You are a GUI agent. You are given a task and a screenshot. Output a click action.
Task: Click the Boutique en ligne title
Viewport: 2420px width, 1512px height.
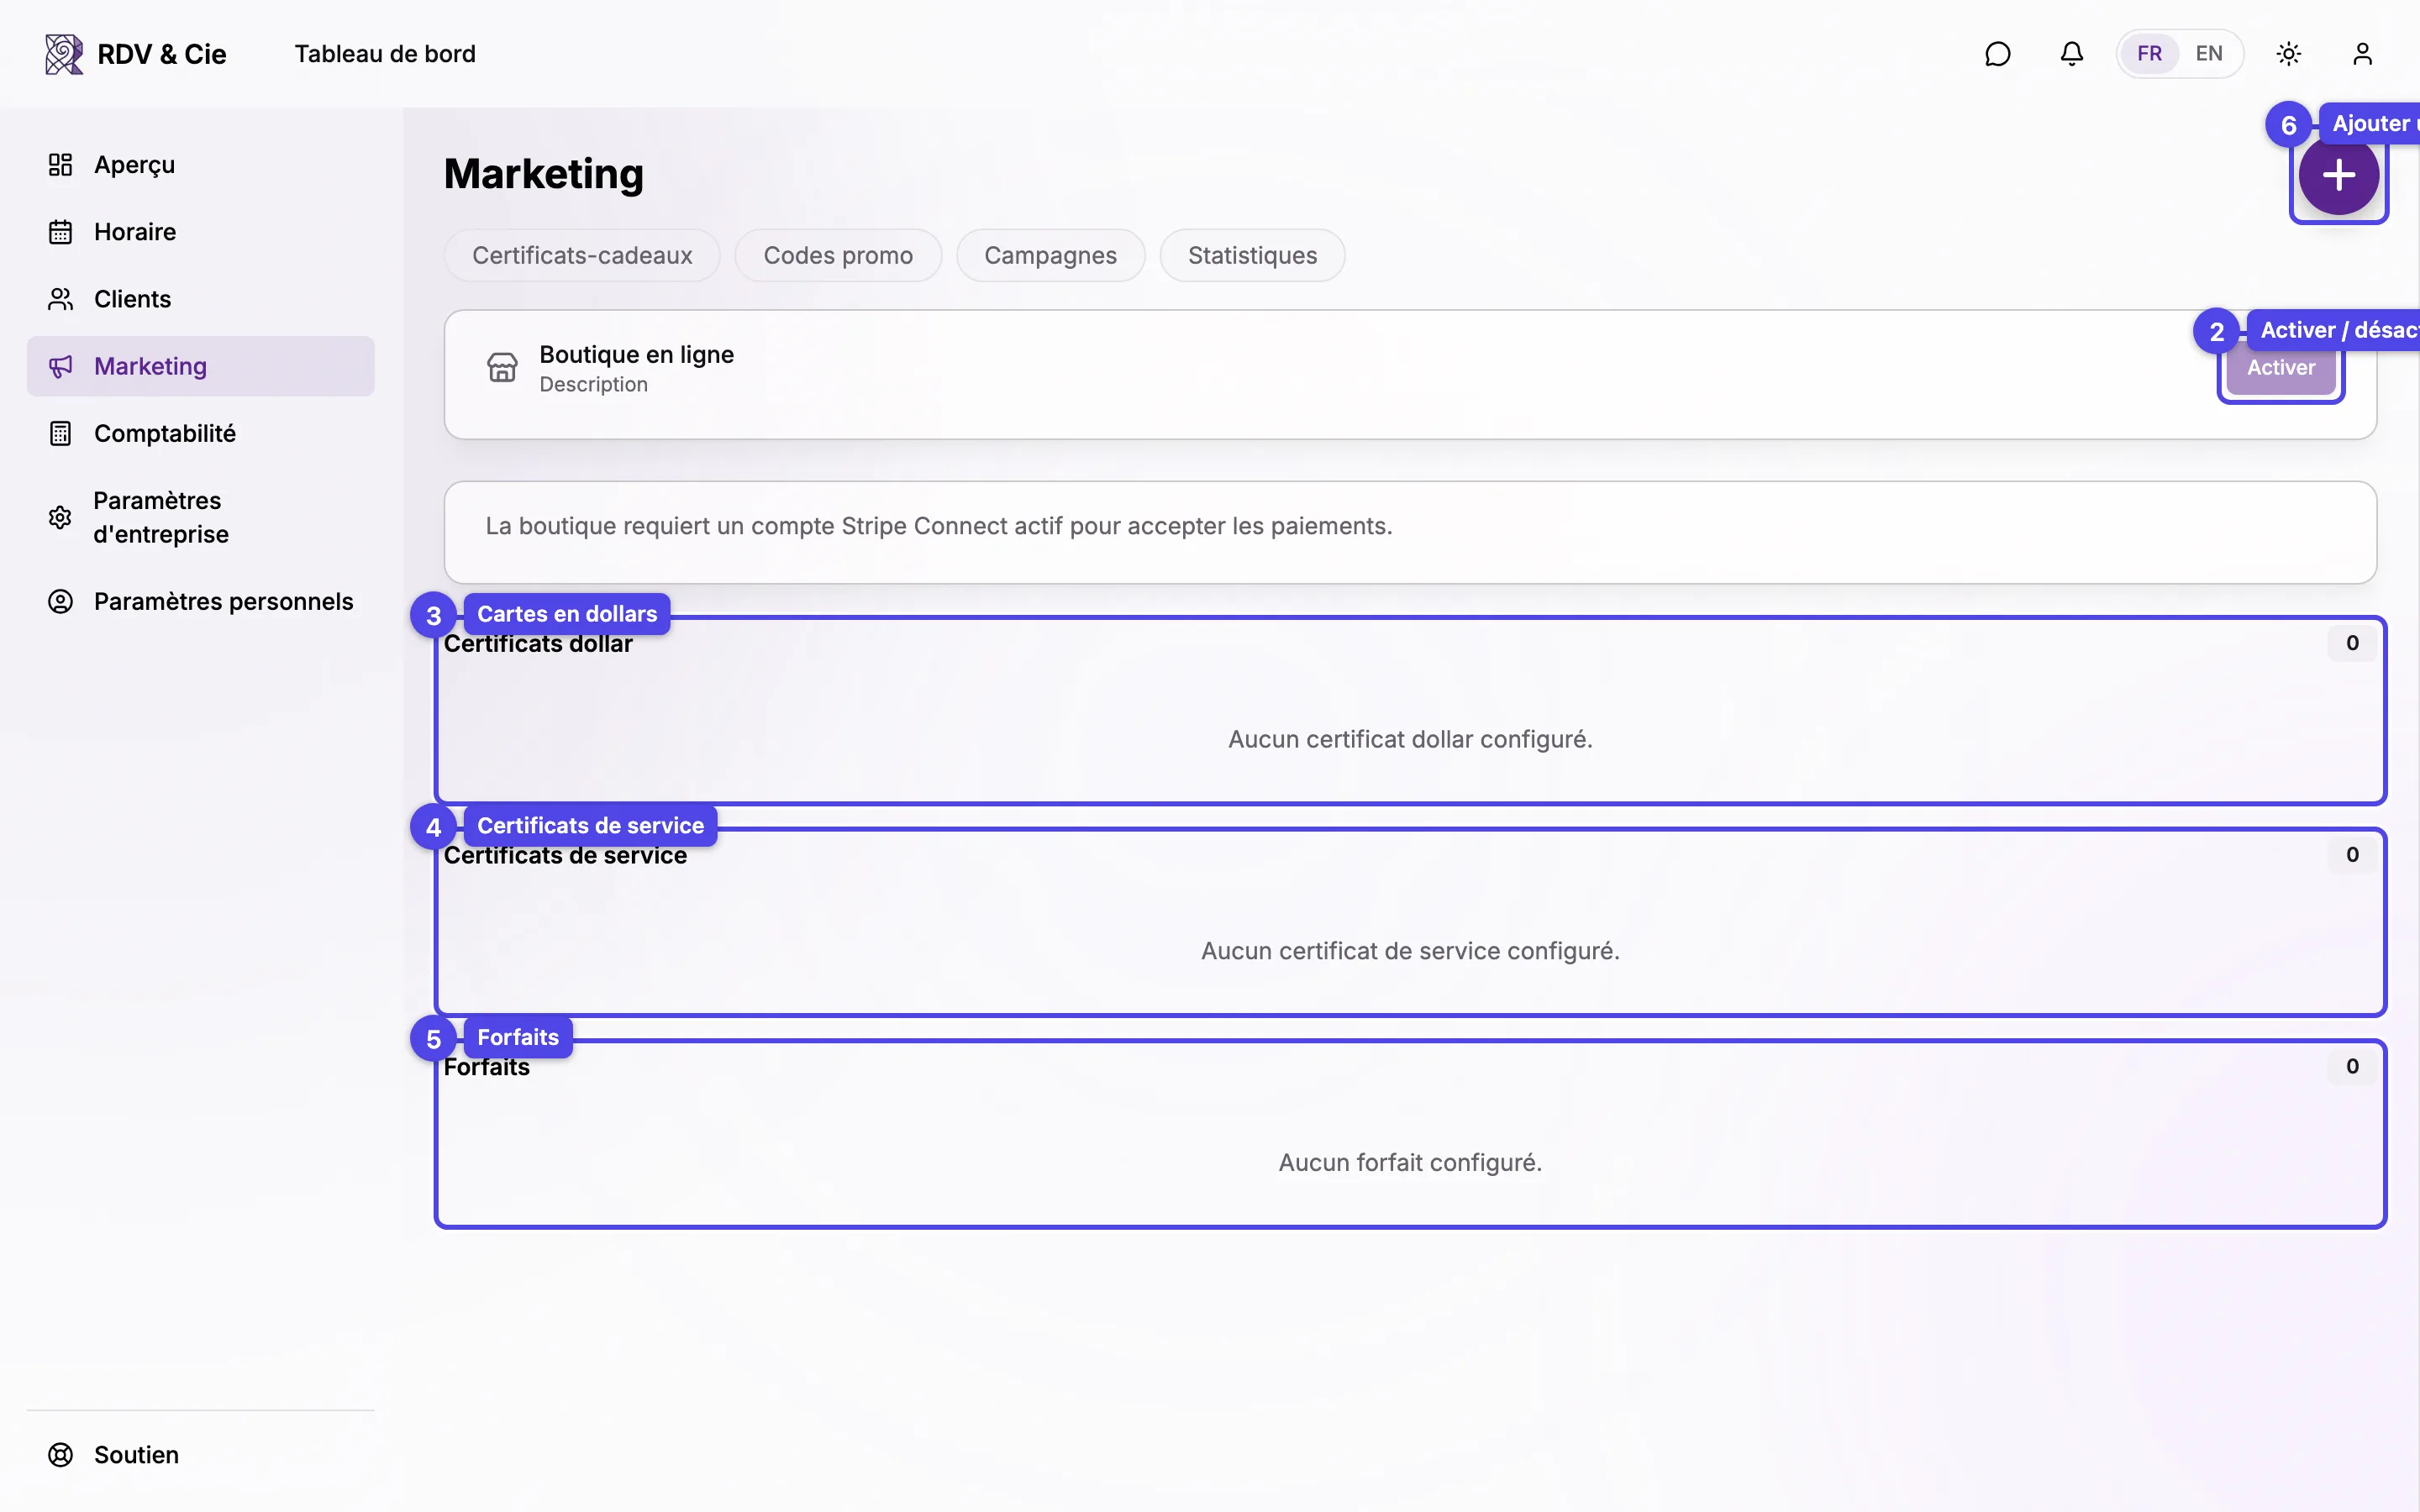(637, 355)
